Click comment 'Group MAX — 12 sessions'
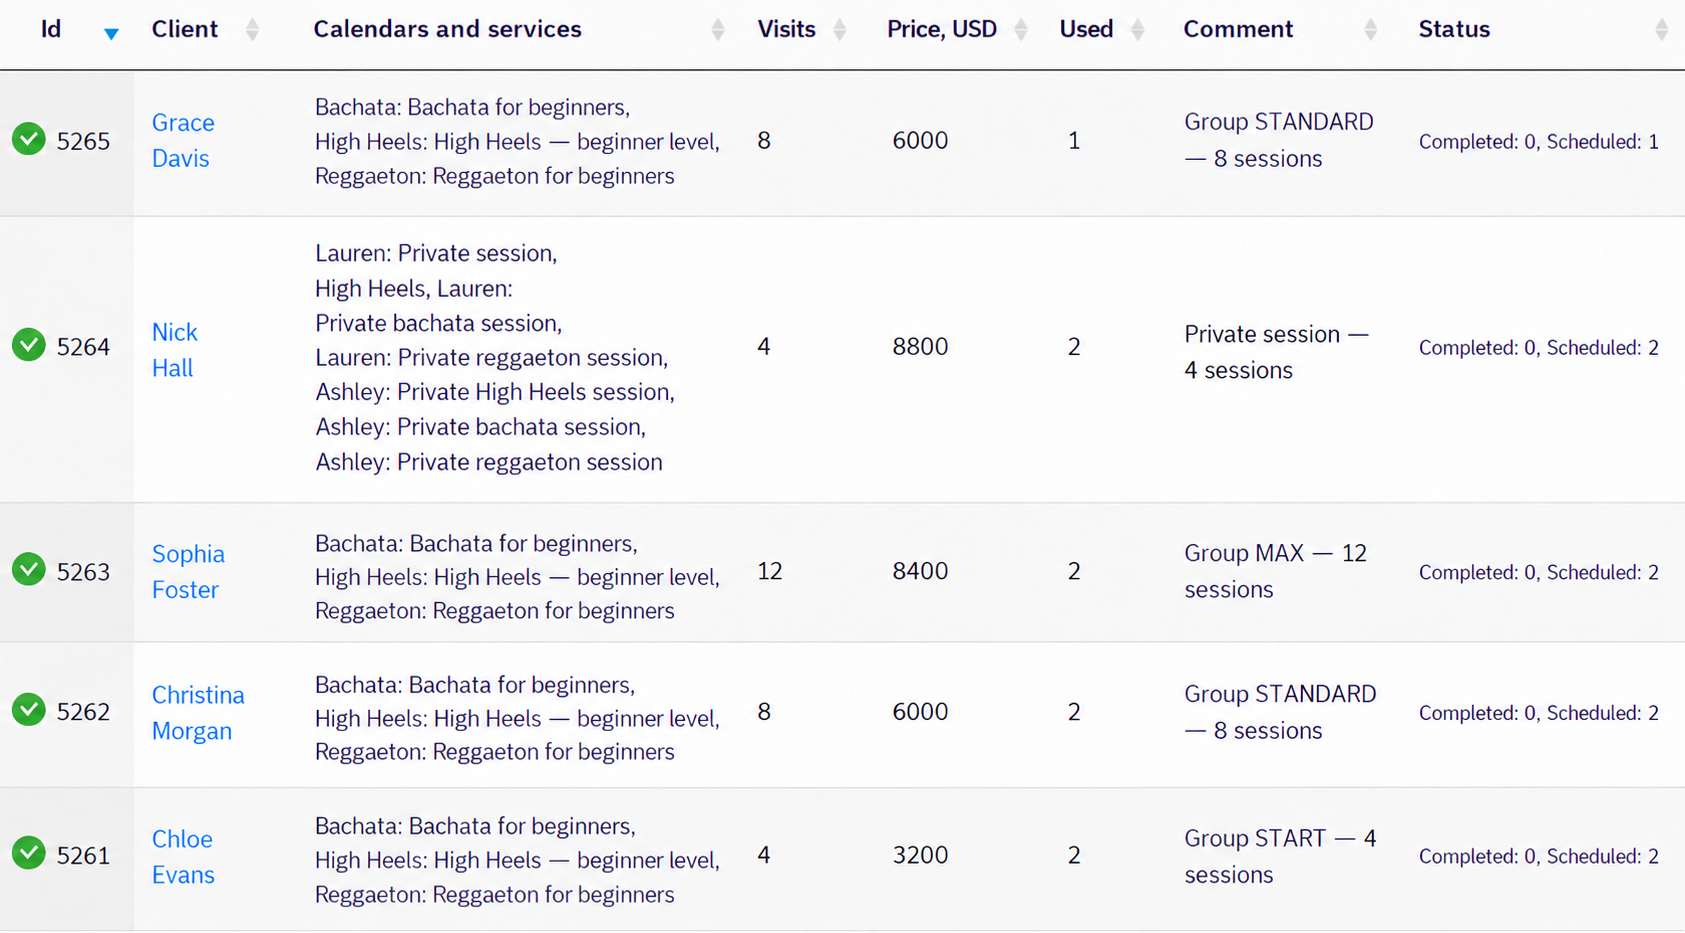 [1275, 571]
